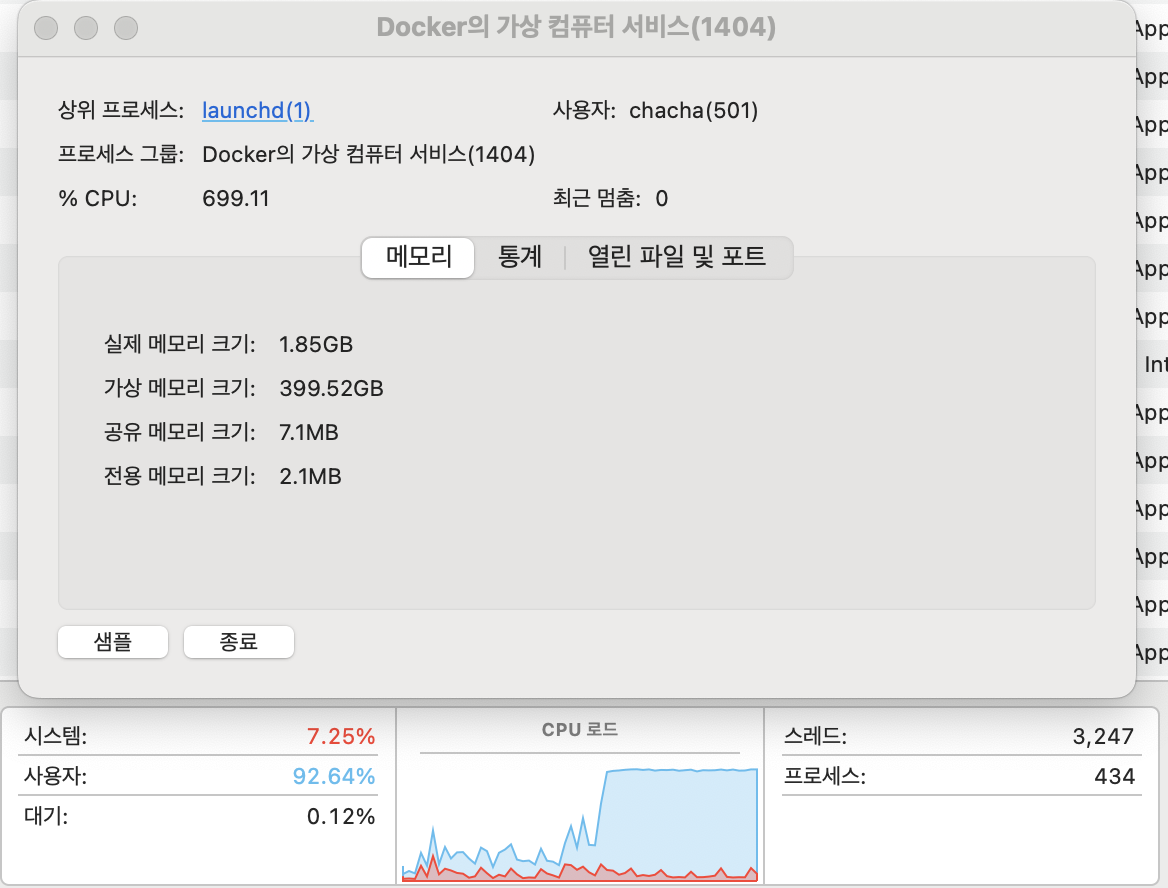Click the 전용 메모리 크기 value 2.1MB

click(x=310, y=476)
